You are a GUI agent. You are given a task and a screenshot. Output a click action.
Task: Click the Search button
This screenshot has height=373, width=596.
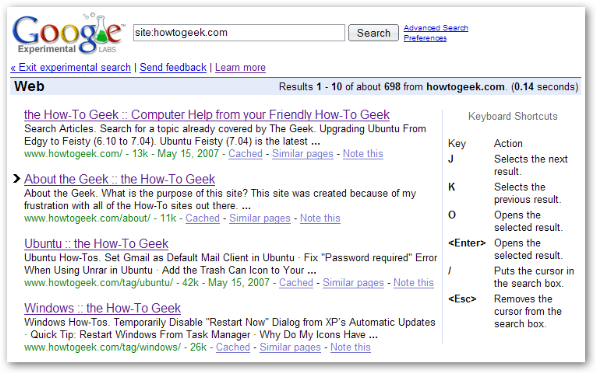pos(373,33)
